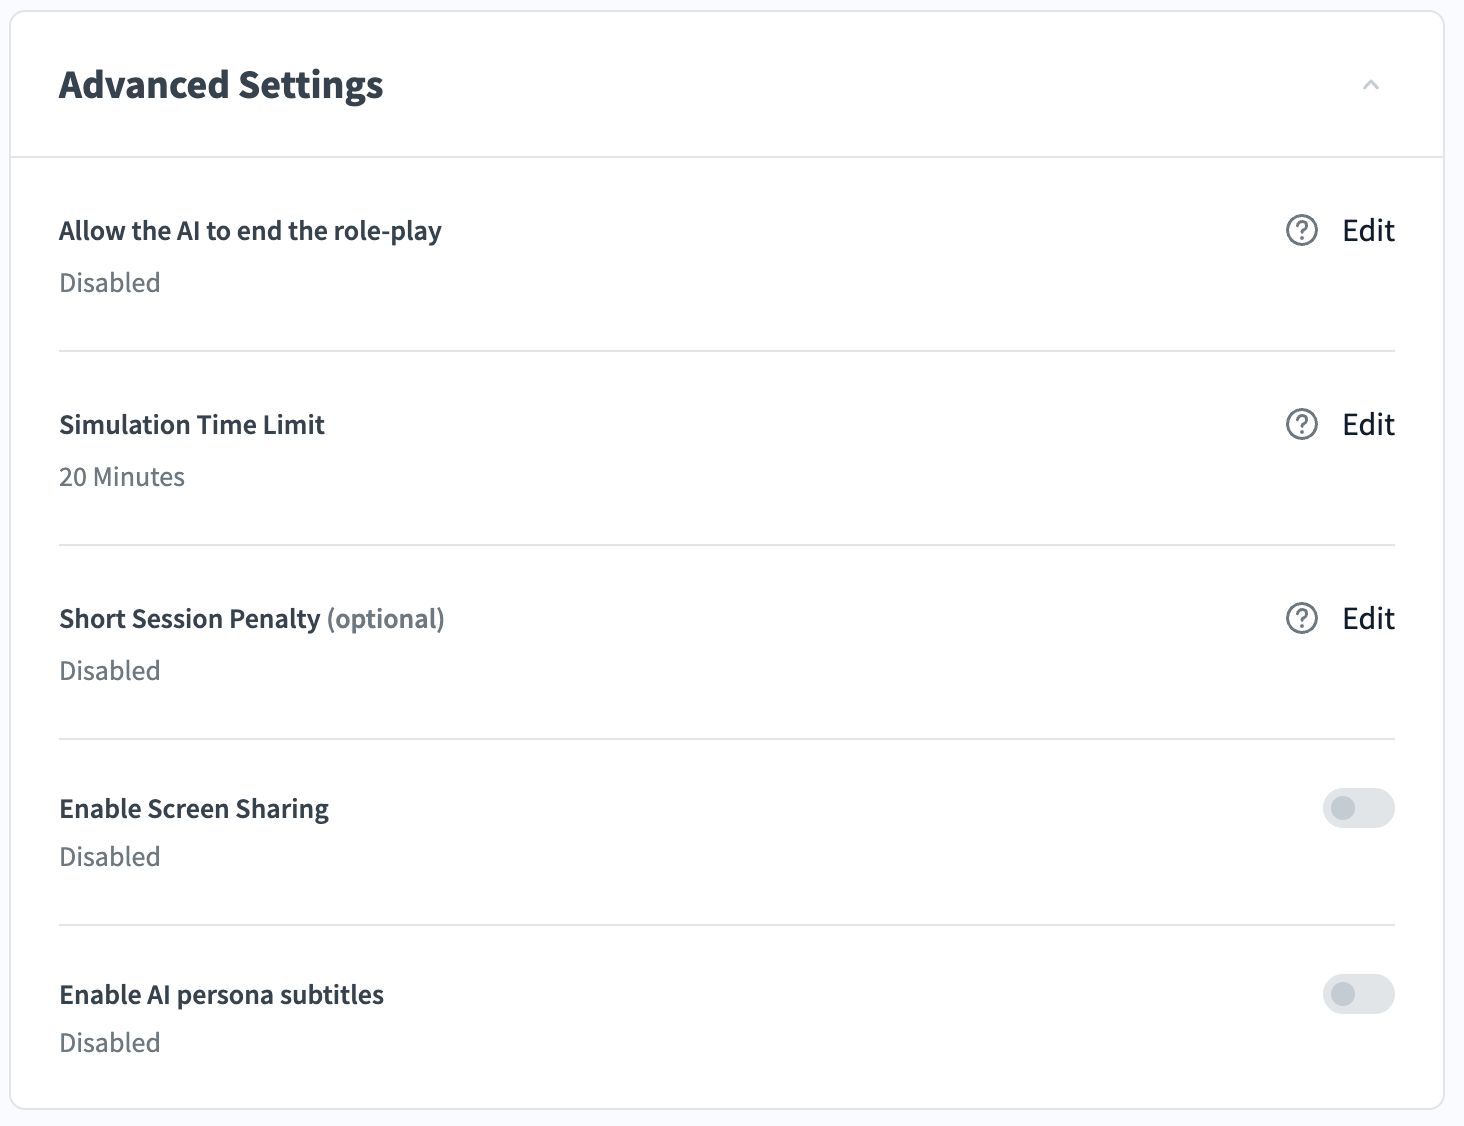Edit the Short Session Penalty
This screenshot has width=1464, height=1126.
click(x=1368, y=619)
